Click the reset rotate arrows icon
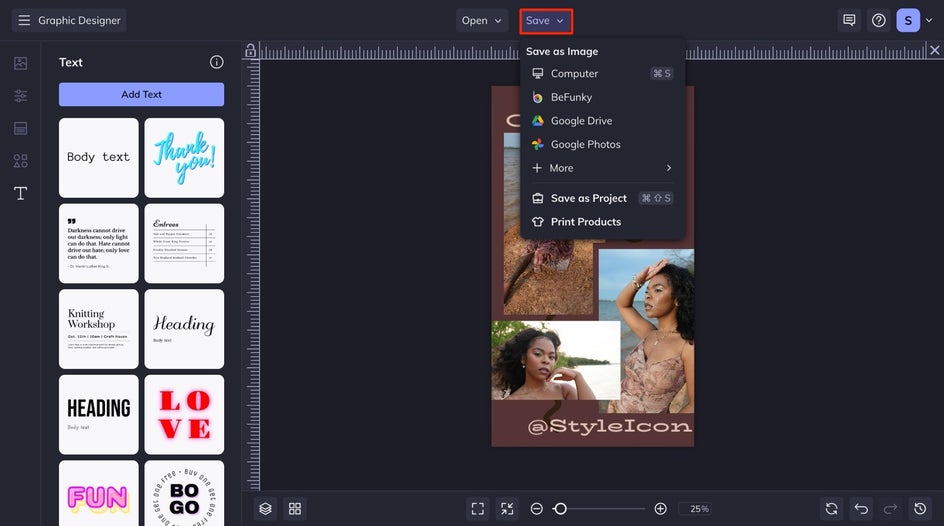Image resolution: width=944 pixels, height=526 pixels. 831,509
